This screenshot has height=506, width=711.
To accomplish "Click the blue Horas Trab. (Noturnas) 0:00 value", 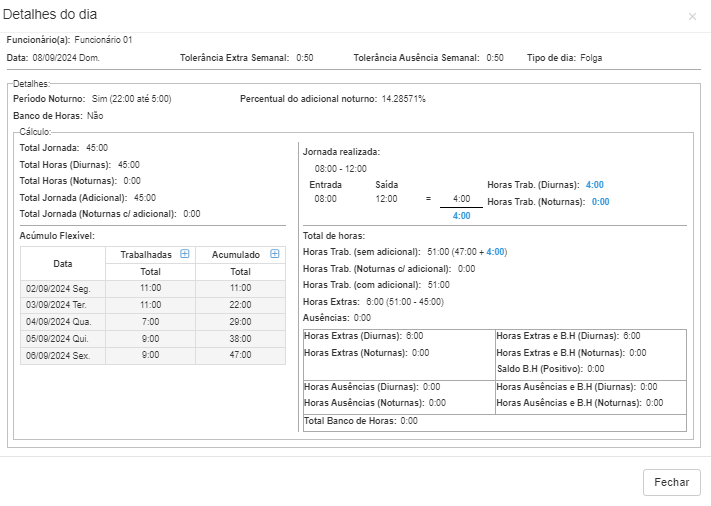I will coord(600,202).
